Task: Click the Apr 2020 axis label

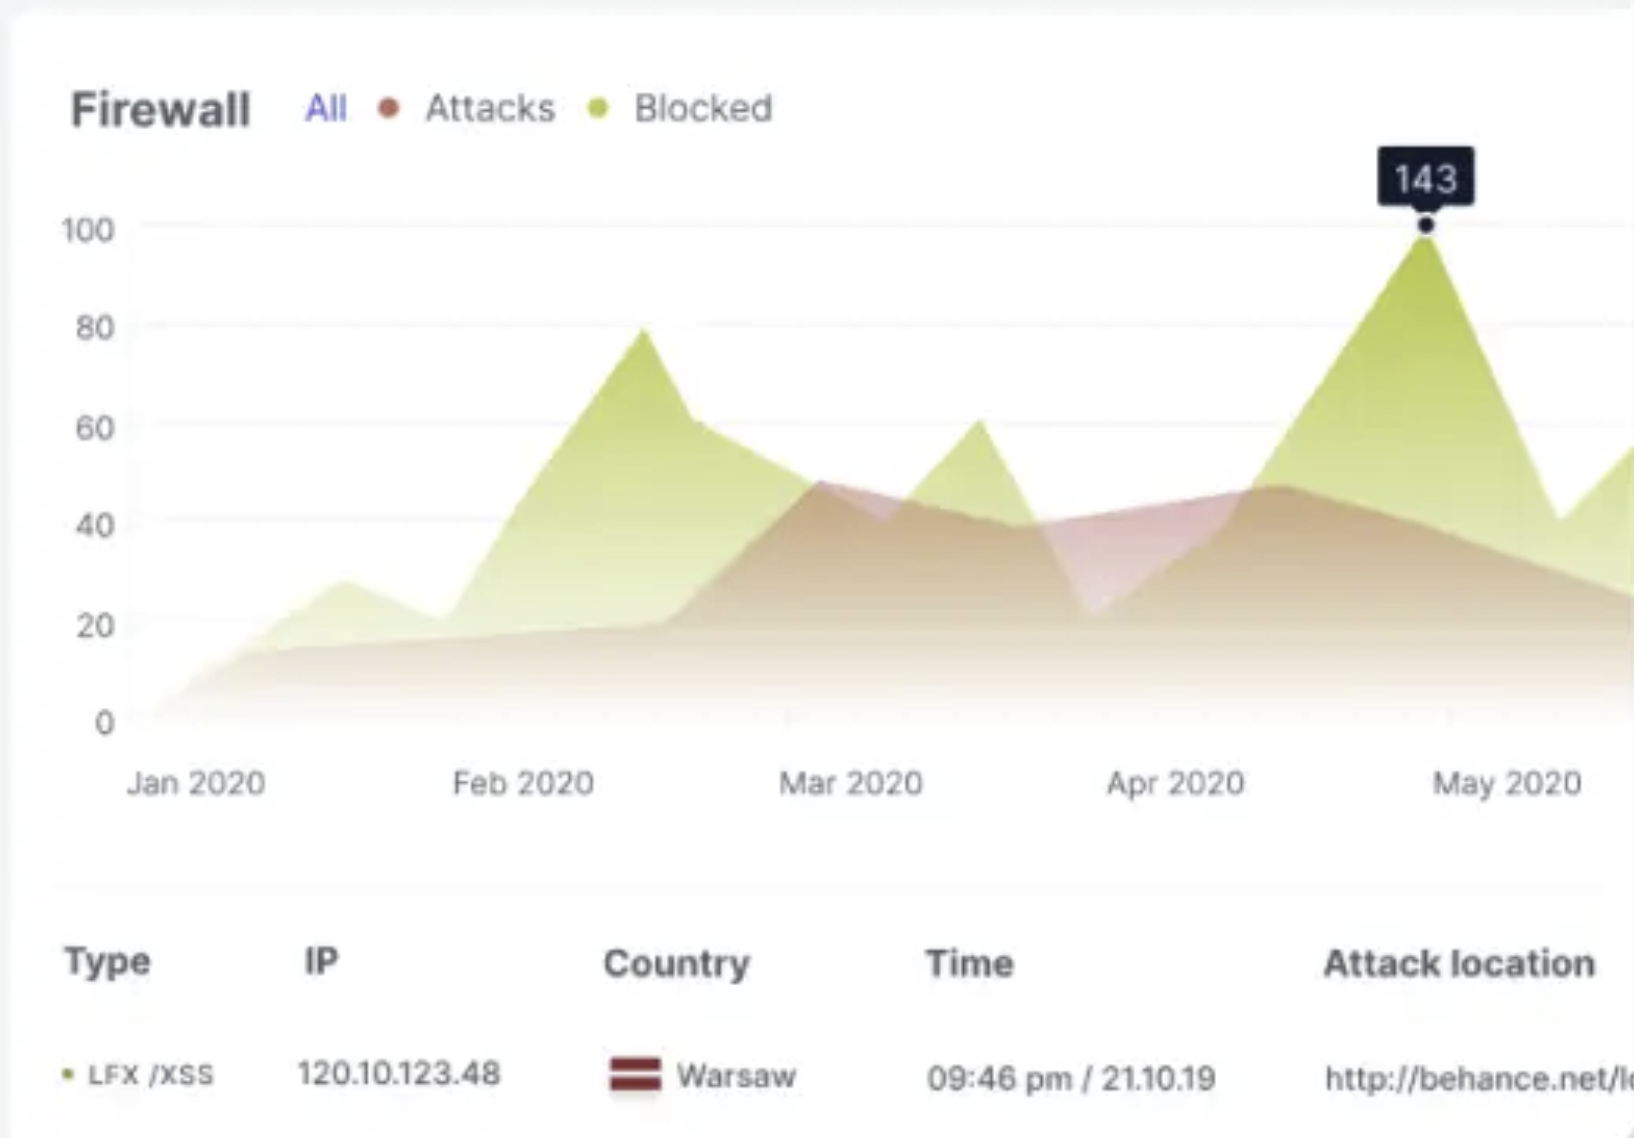Action: pyautogui.click(x=1175, y=783)
